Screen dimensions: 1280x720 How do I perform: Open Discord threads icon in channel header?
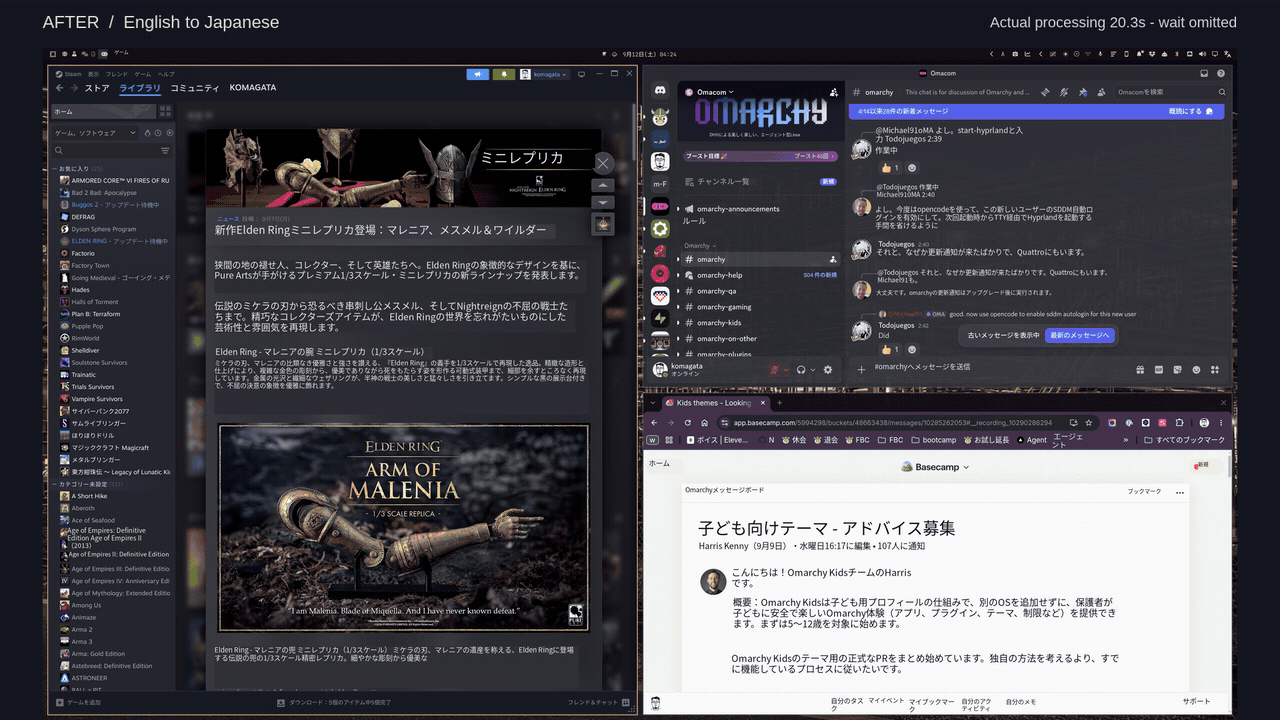coord(1044,92)
